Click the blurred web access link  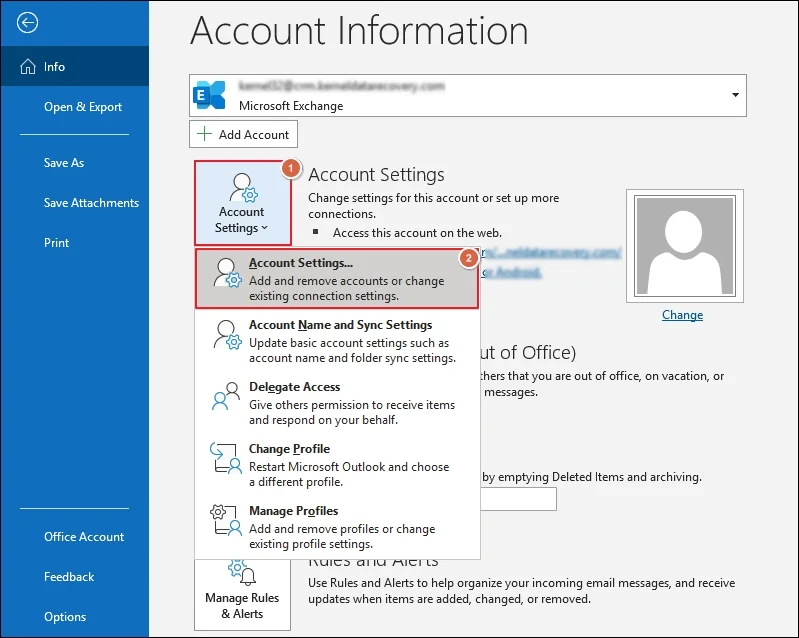(551, 252)
